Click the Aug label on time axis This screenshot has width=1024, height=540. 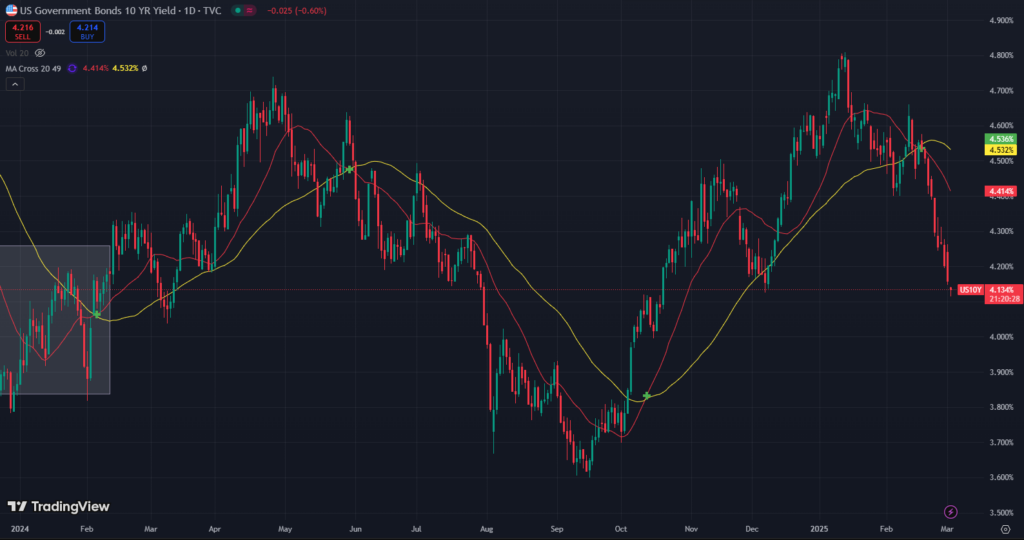coord(485,529)
